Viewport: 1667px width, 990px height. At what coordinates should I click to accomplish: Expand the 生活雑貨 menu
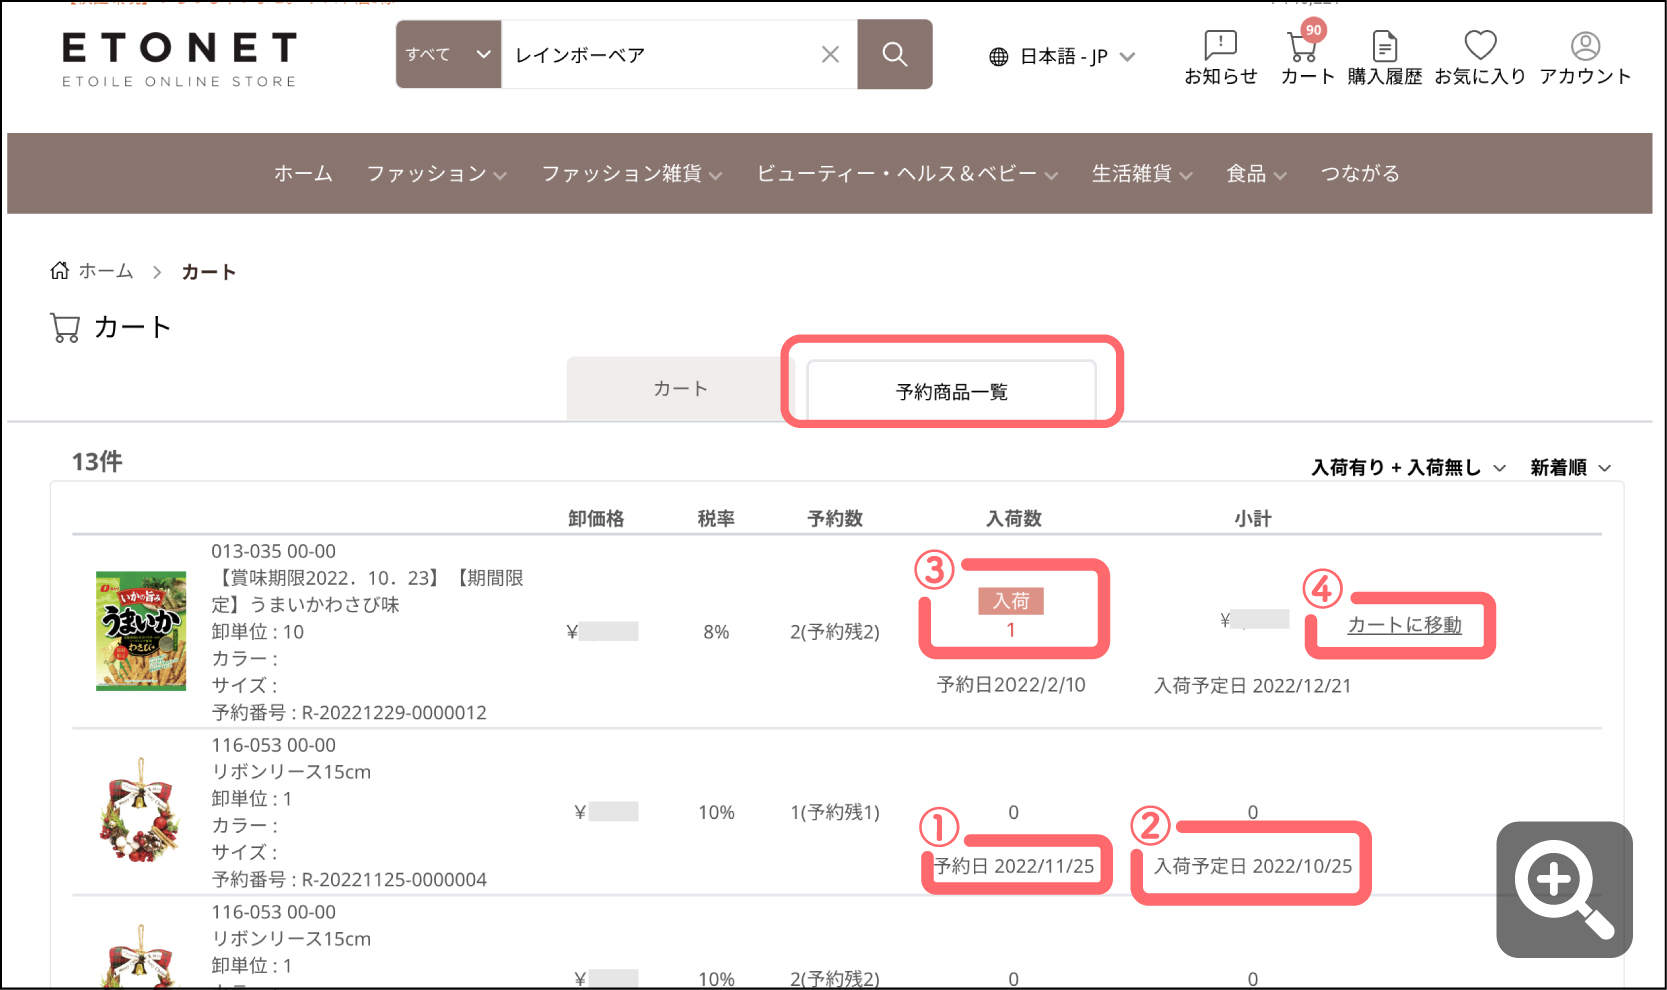point(1142,173)
